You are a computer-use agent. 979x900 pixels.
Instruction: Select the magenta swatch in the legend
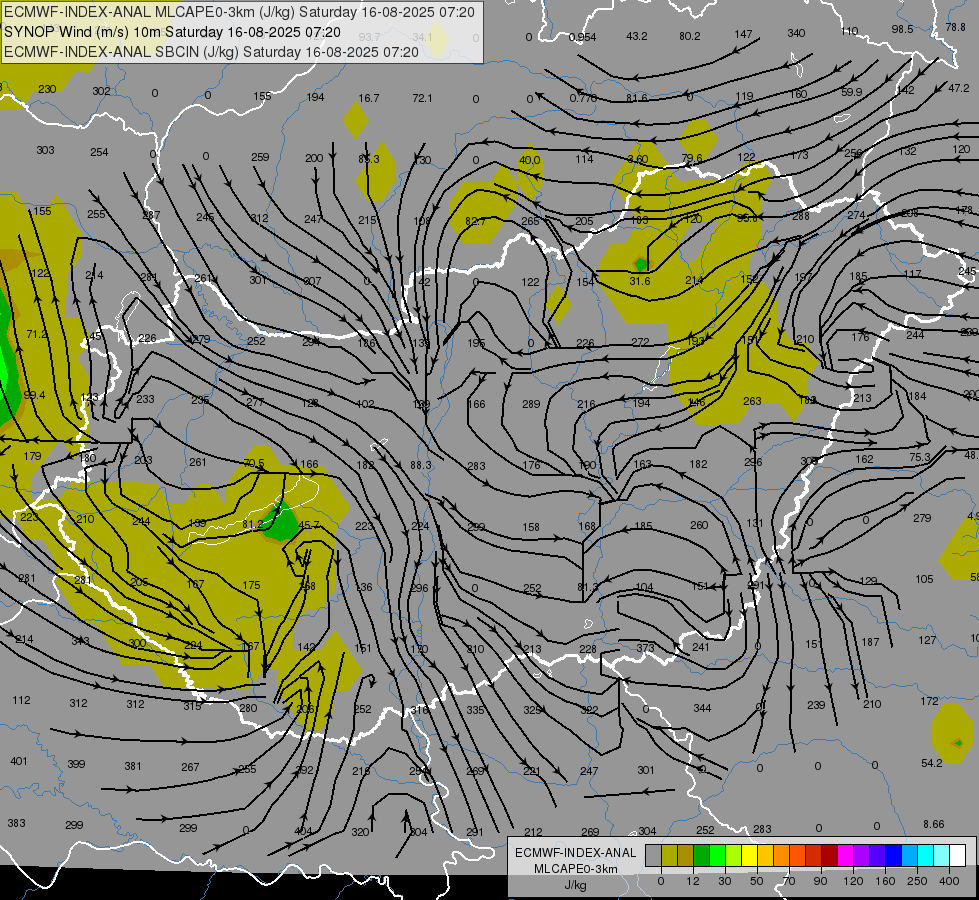(845, 856)
